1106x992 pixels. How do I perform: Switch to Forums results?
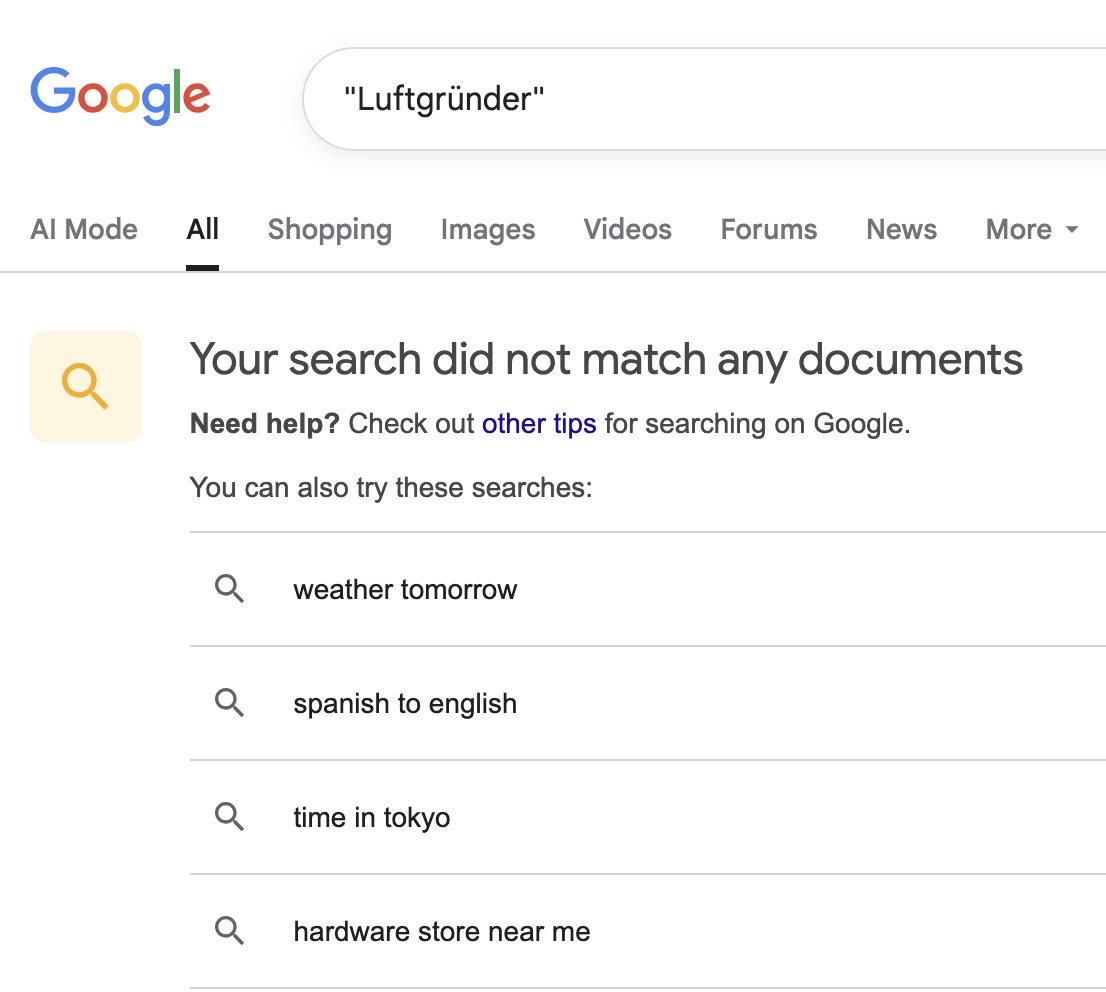point(768,229)
